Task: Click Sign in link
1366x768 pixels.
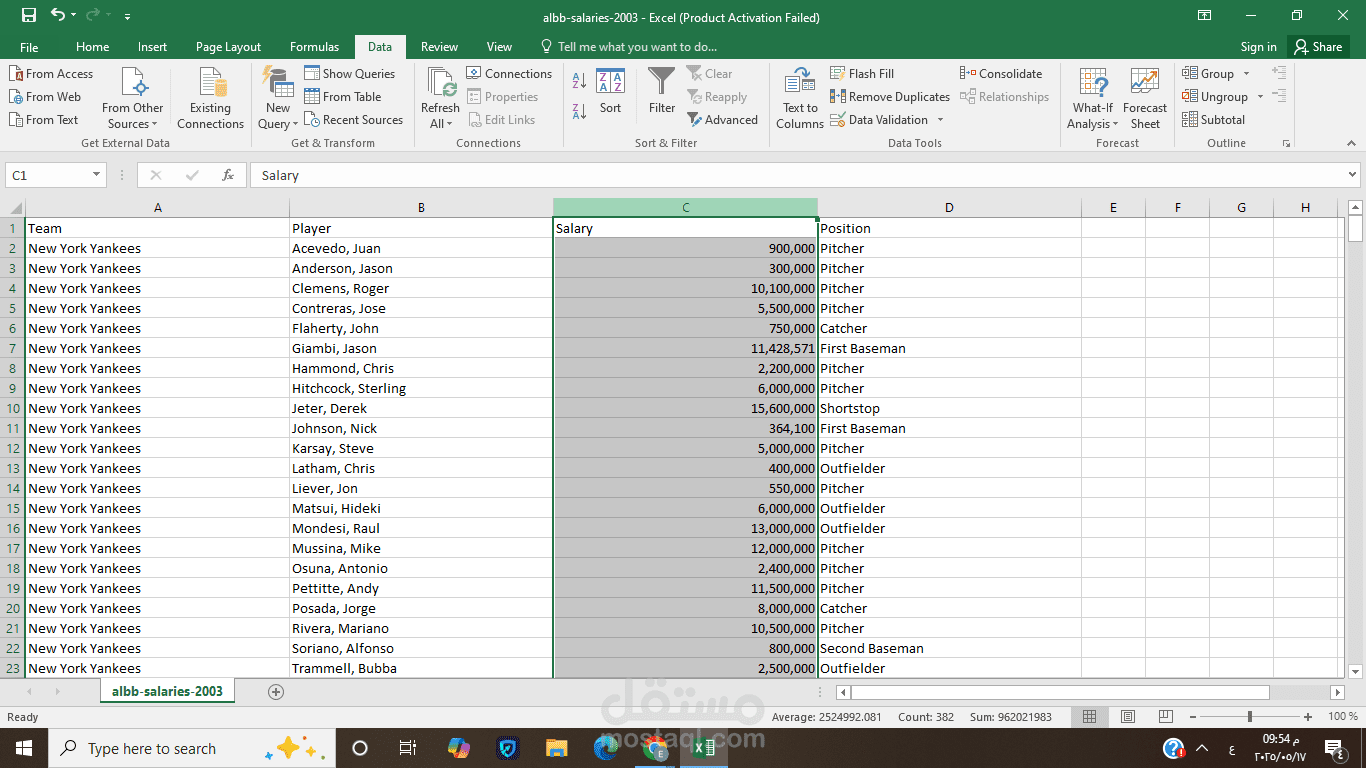Action: (1258, 47)
